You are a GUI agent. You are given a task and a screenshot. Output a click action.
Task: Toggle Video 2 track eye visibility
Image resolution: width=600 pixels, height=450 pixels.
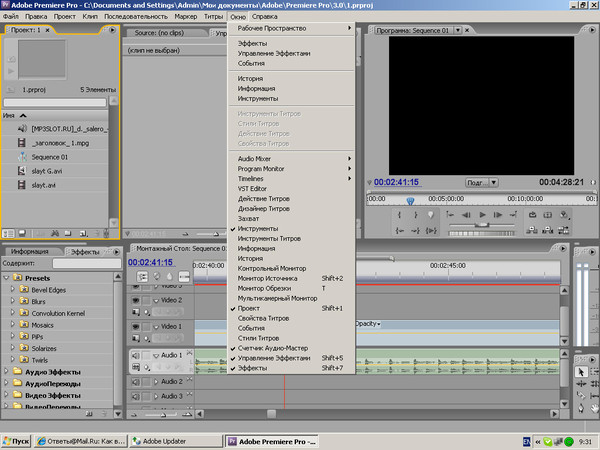(136, 300)
